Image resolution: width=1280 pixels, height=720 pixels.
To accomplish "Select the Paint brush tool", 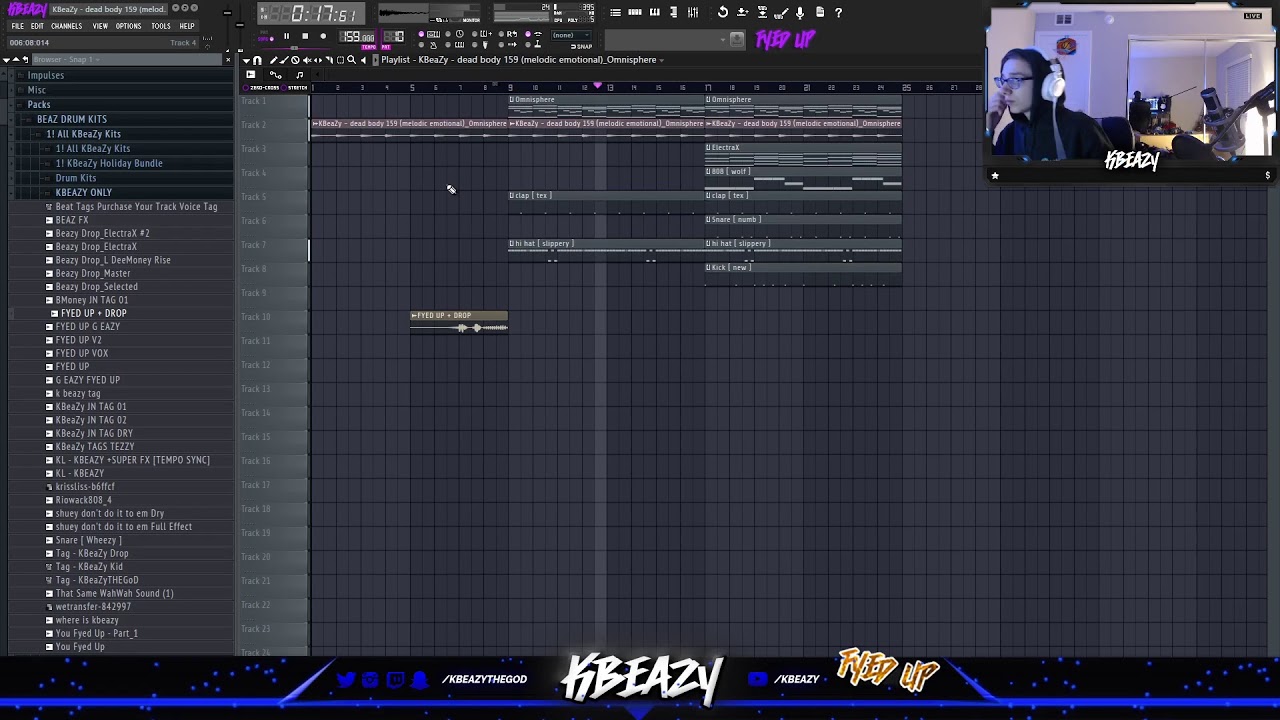I will pos(283,60).
